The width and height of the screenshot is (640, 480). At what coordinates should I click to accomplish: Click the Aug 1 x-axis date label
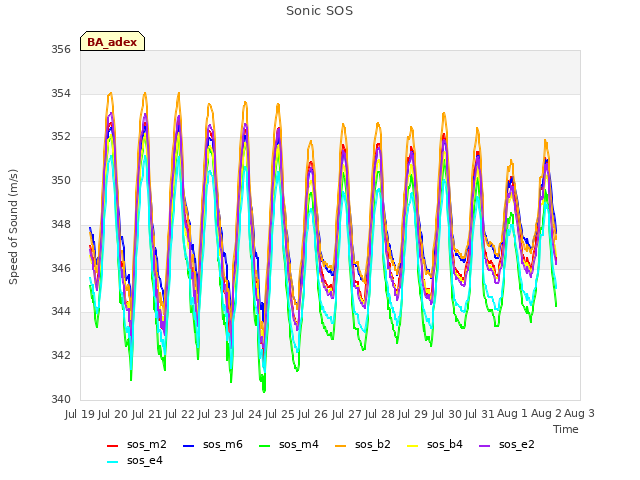pos(513,414)
